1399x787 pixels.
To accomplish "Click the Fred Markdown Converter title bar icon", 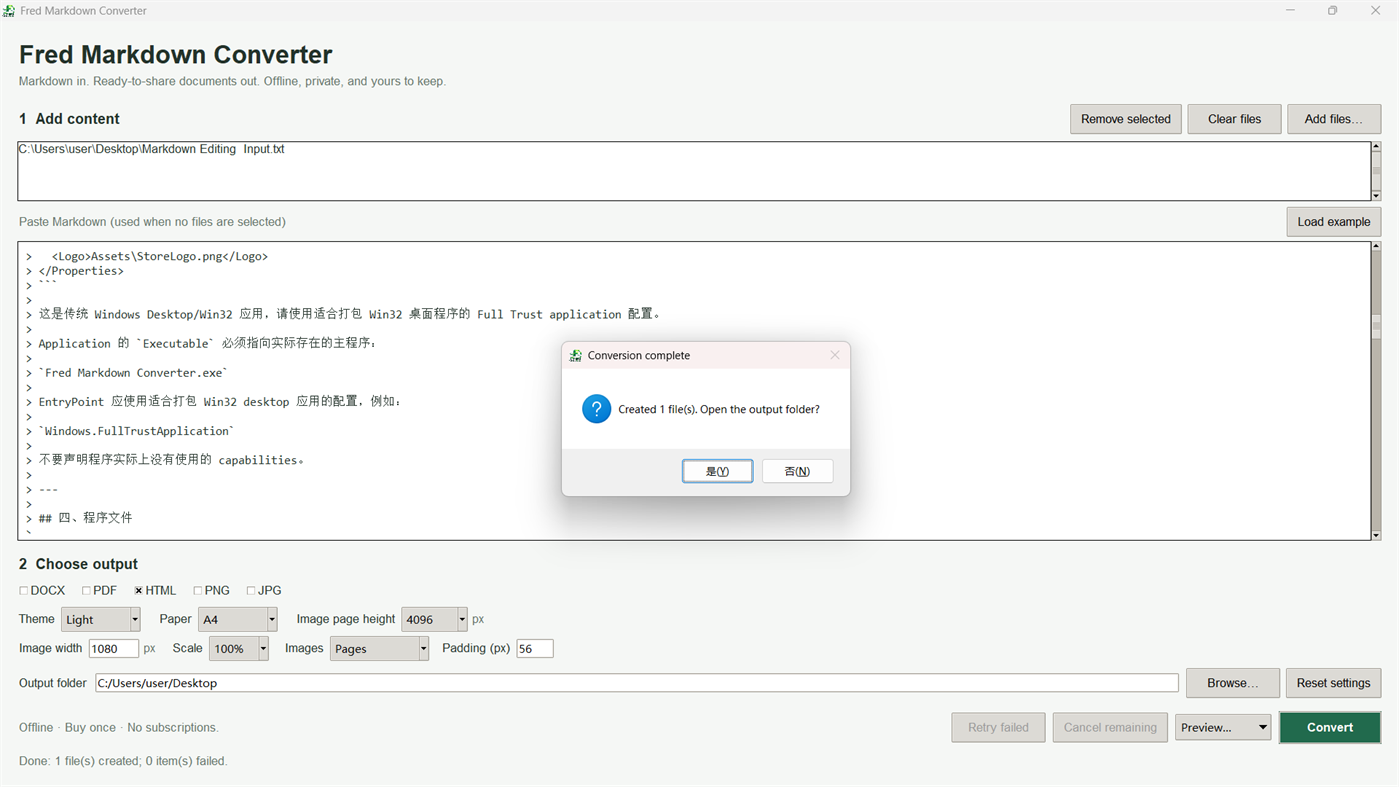I will pyautogui.click(x=8, y=11).
